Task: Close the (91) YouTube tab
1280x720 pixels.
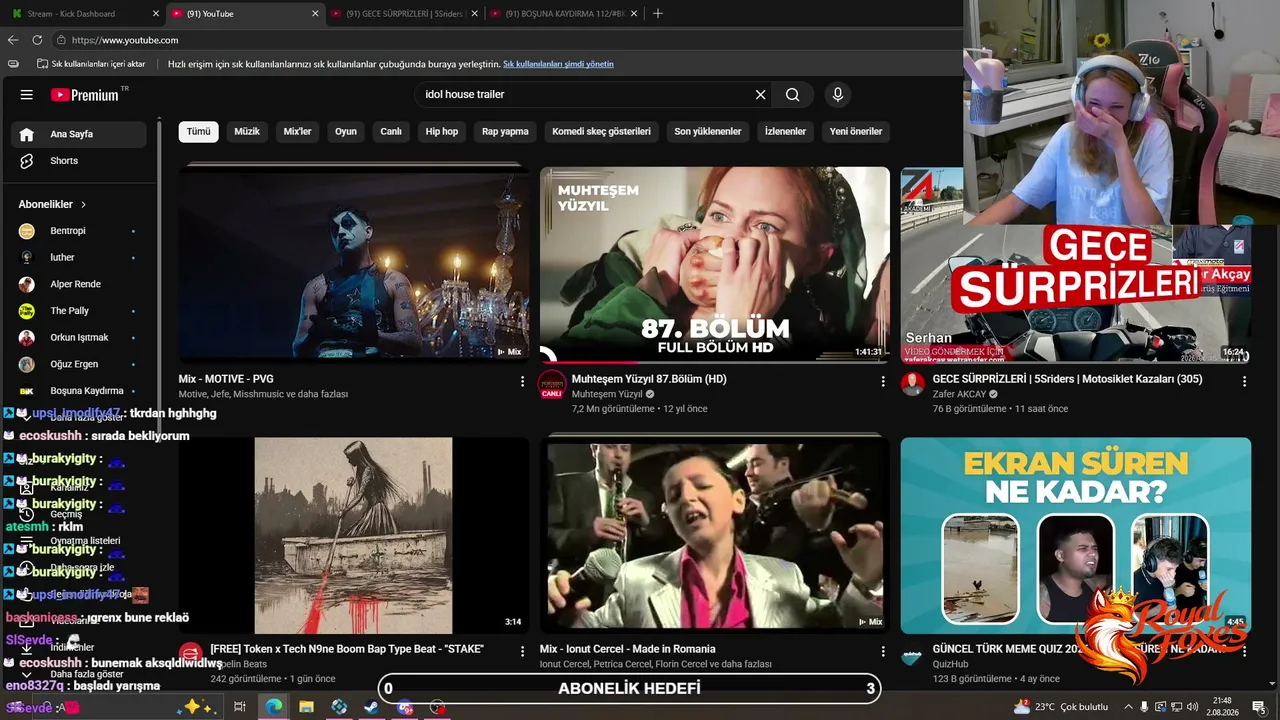Action: coord(316,14)
